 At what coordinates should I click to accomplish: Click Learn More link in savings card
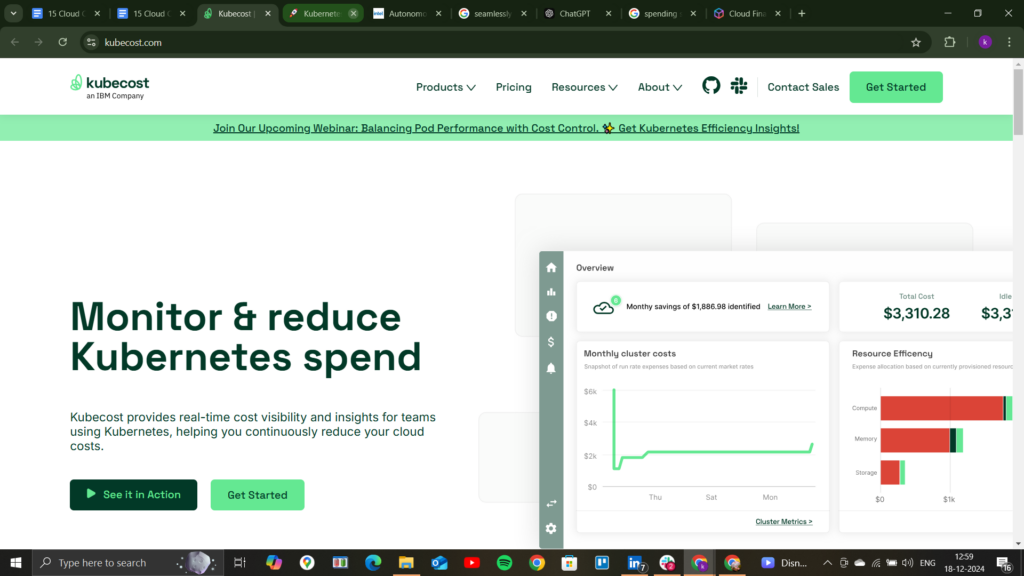click(x=789, y=306)
